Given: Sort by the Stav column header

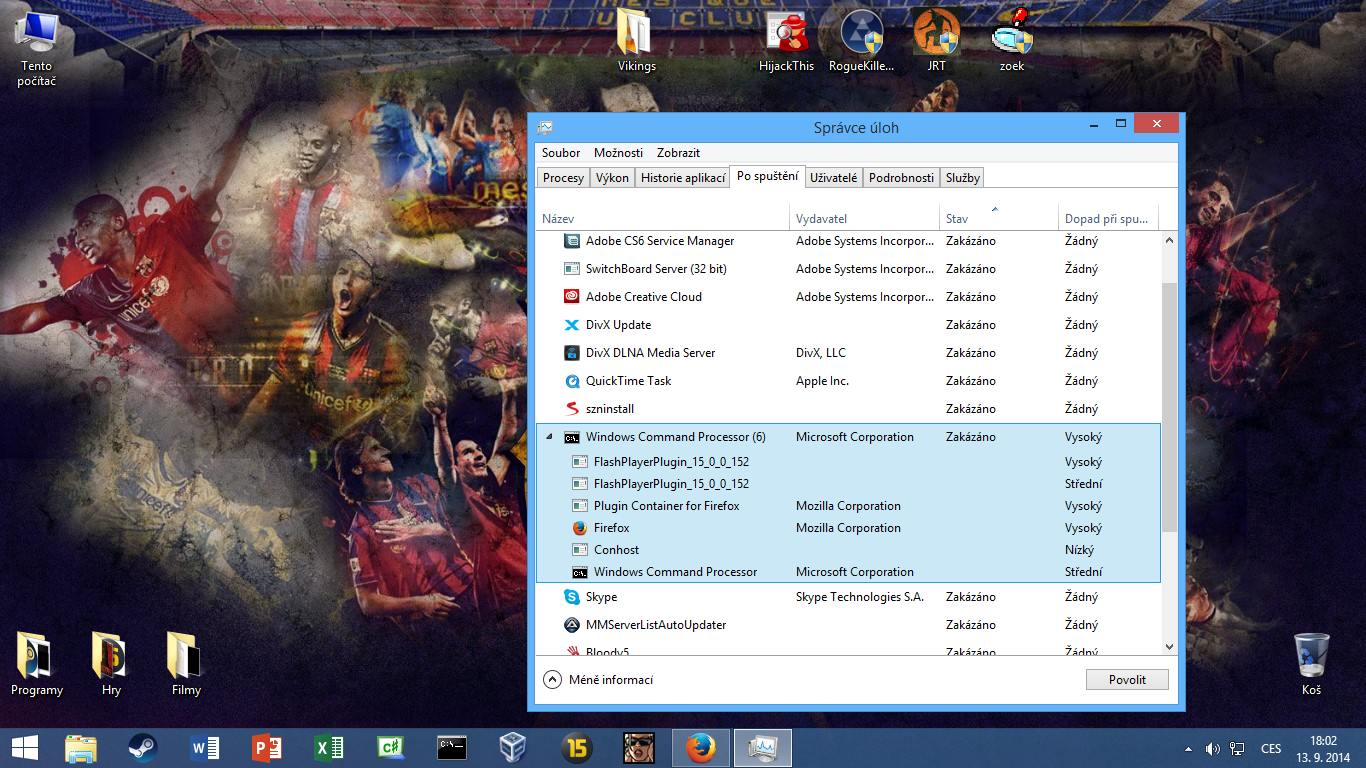Looking at the screenshot, I should [x=999, y=218].
